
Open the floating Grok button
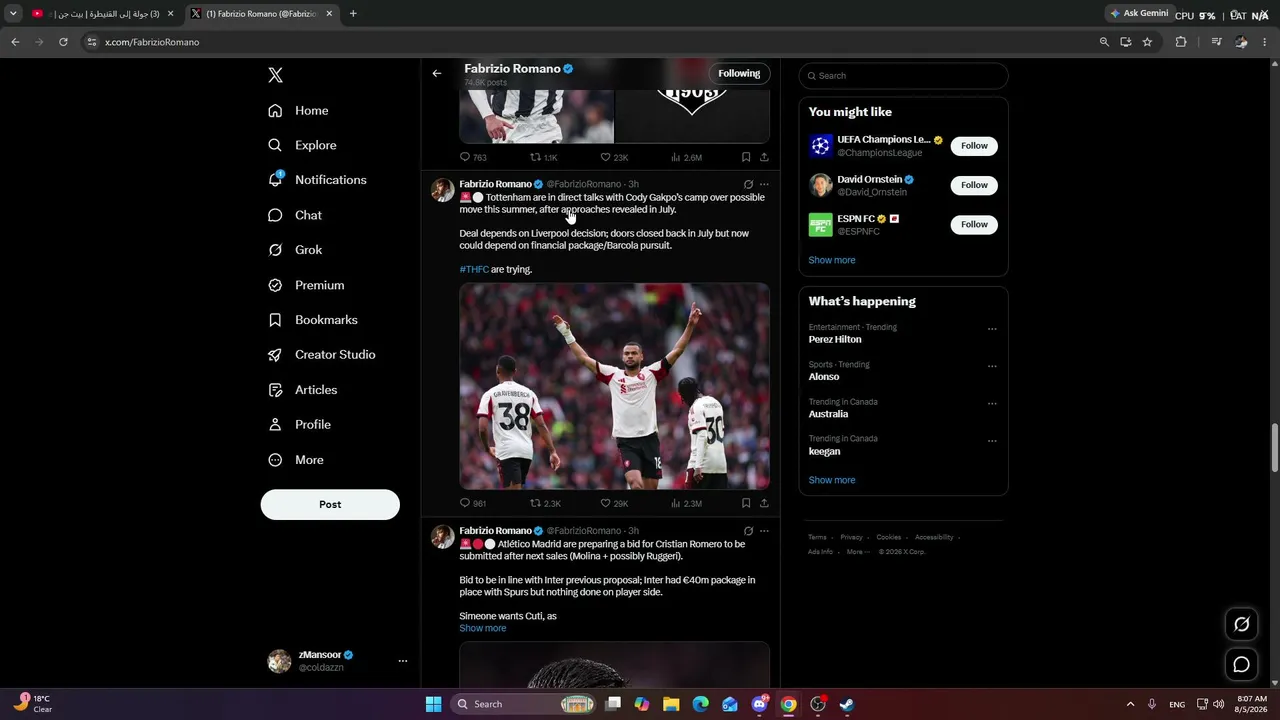pos(1242,624)
